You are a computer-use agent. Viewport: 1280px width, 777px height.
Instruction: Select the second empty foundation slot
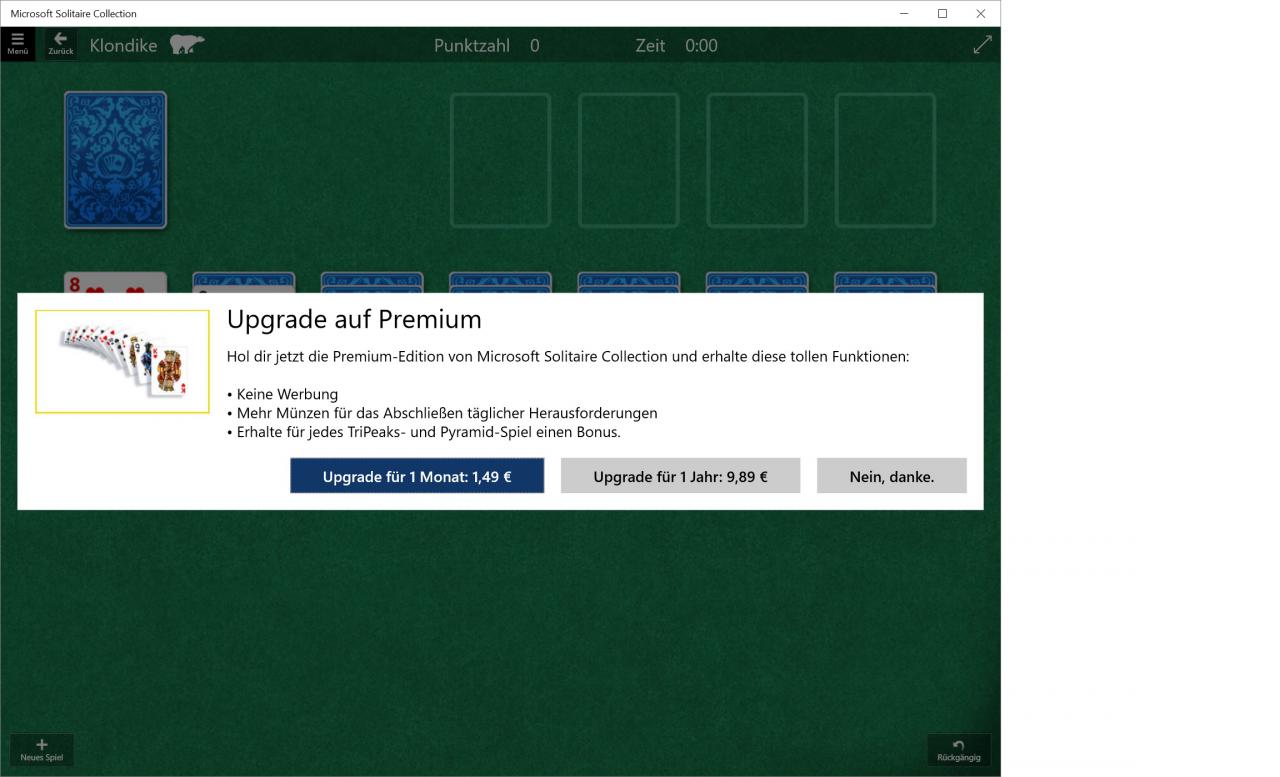(x=629, y=160)
